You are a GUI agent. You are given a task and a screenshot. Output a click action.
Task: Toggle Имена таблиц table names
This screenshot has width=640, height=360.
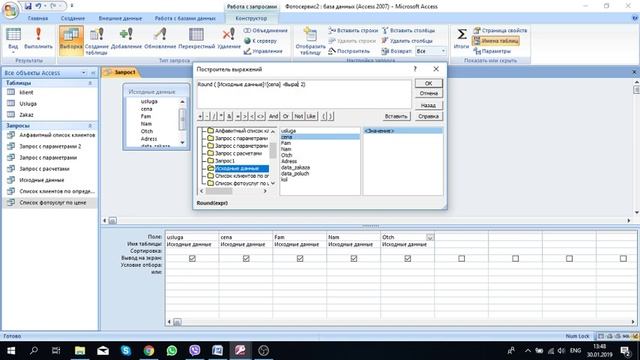496,41
